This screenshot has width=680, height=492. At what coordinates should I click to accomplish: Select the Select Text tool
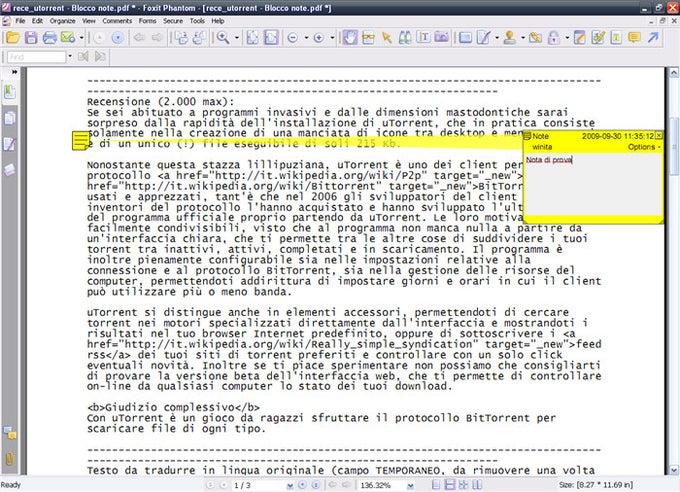424,38
